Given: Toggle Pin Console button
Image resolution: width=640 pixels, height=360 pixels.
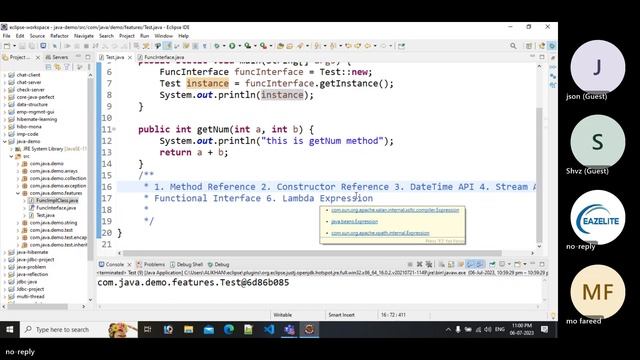Looking at the screenshot, I should click(492, 264).
